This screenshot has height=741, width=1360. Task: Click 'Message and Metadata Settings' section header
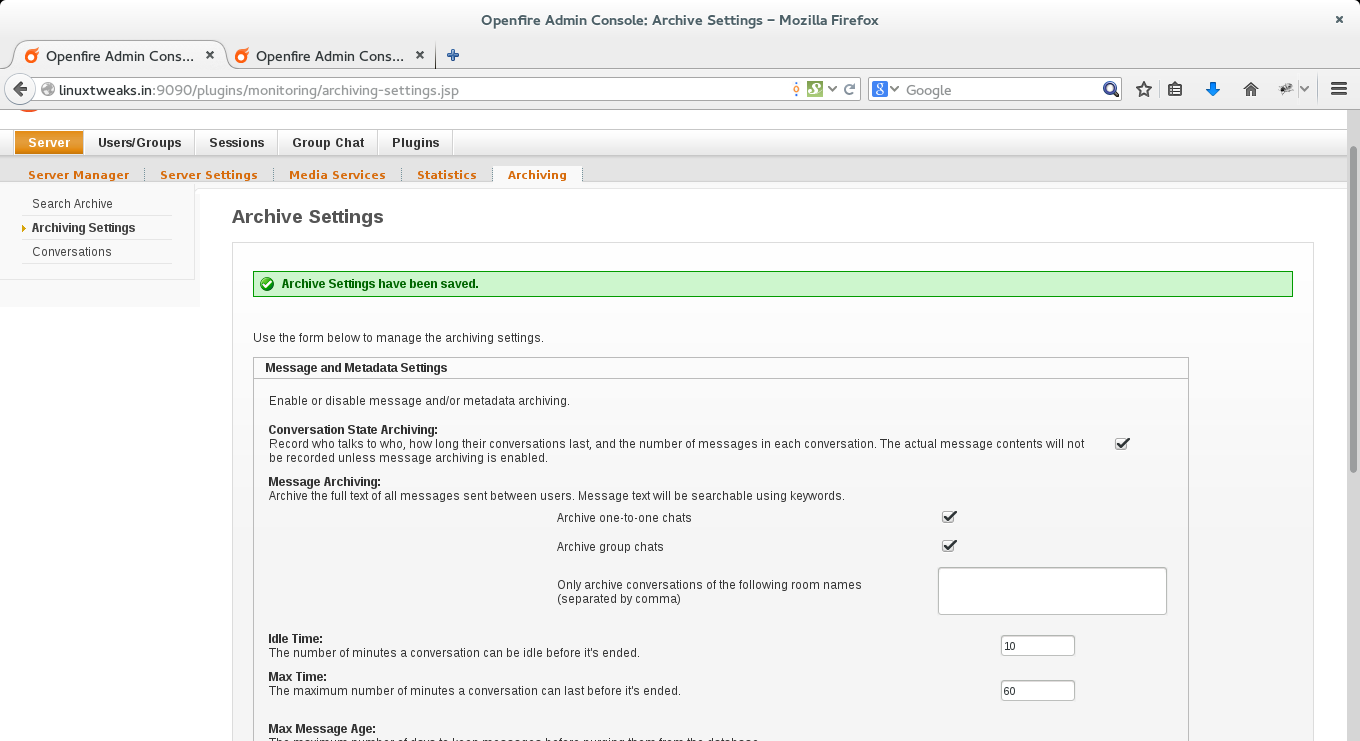356,368
